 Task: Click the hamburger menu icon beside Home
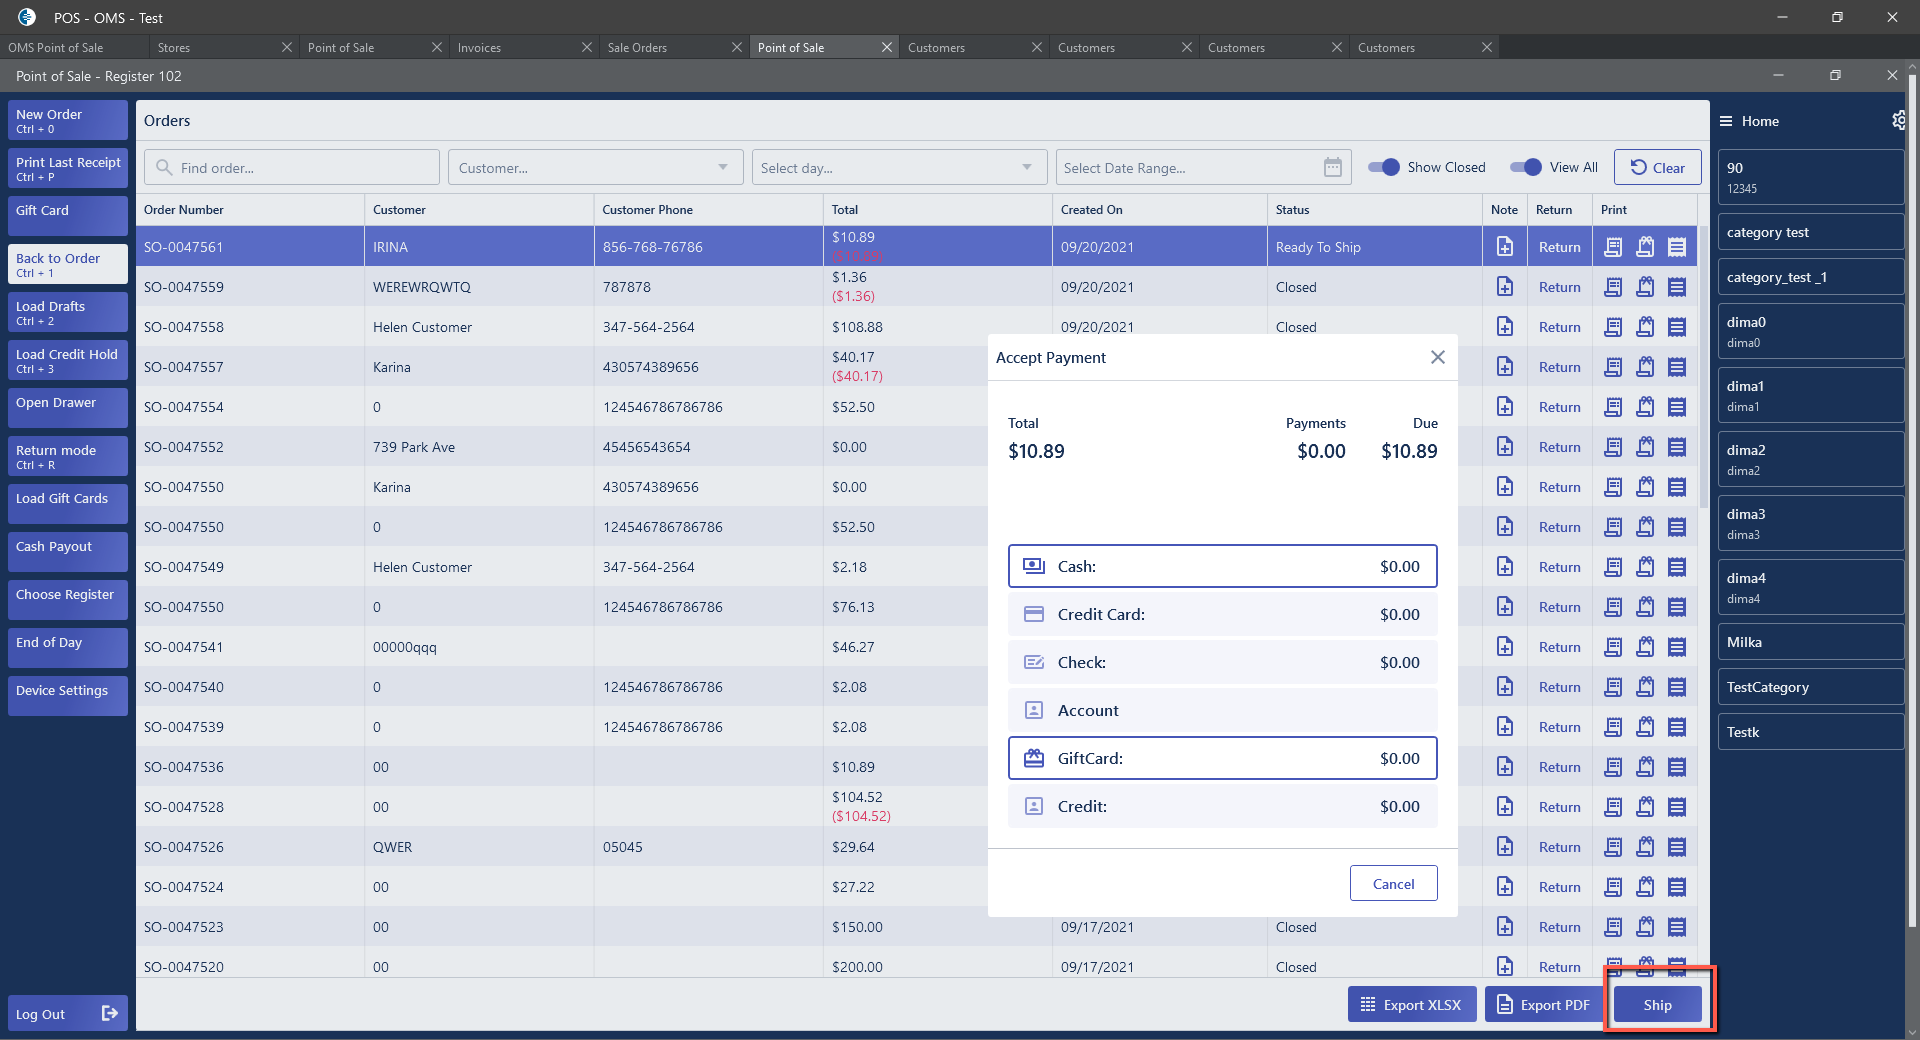1726,121
